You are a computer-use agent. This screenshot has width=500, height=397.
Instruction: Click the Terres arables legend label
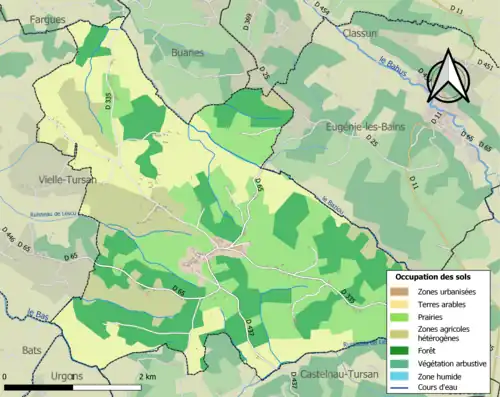[442, 304]
